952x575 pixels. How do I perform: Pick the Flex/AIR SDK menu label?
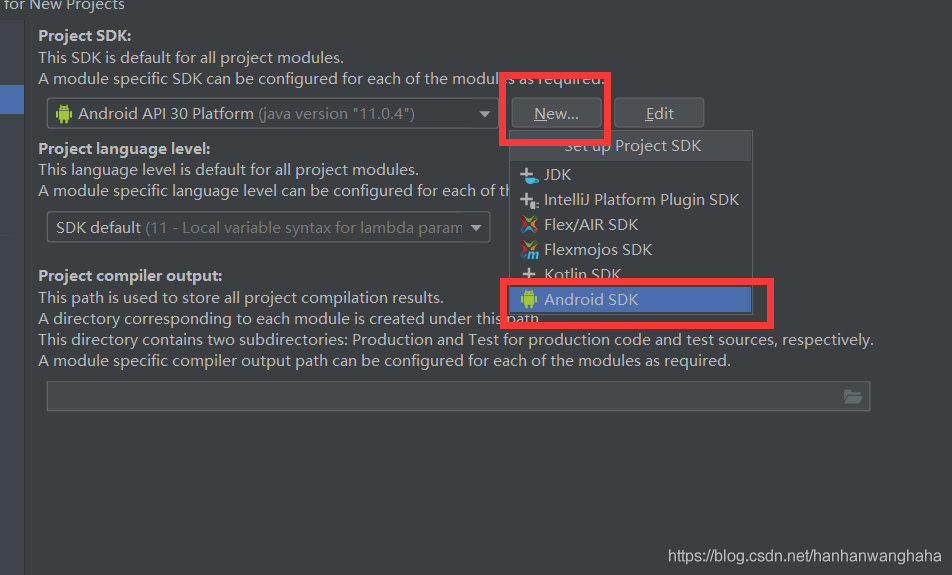591,225
